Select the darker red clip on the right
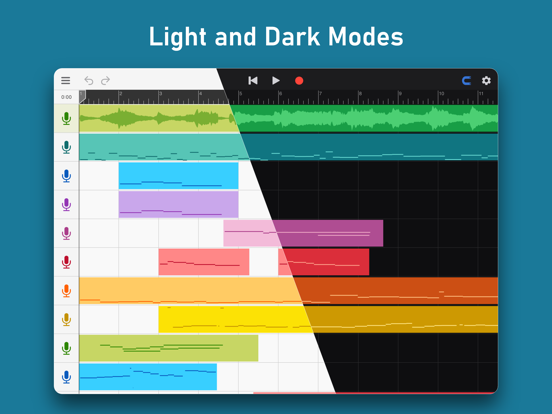552x414 pixels. 324,262
